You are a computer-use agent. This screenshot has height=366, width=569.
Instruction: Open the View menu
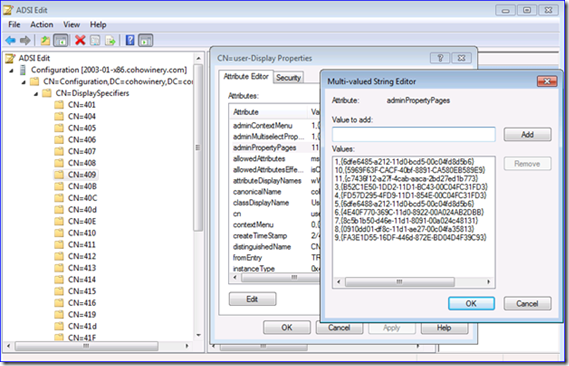(71, 25)
